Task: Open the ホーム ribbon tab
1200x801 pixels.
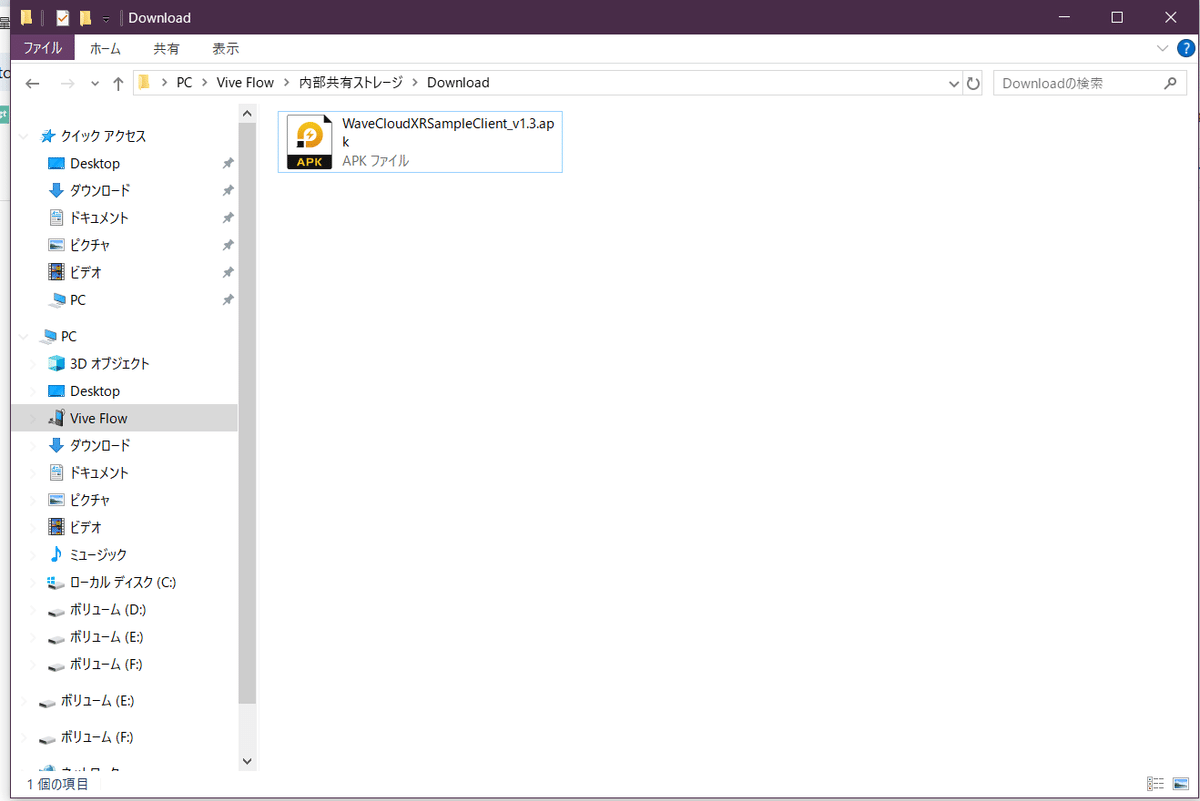Action: pos(105,48)
